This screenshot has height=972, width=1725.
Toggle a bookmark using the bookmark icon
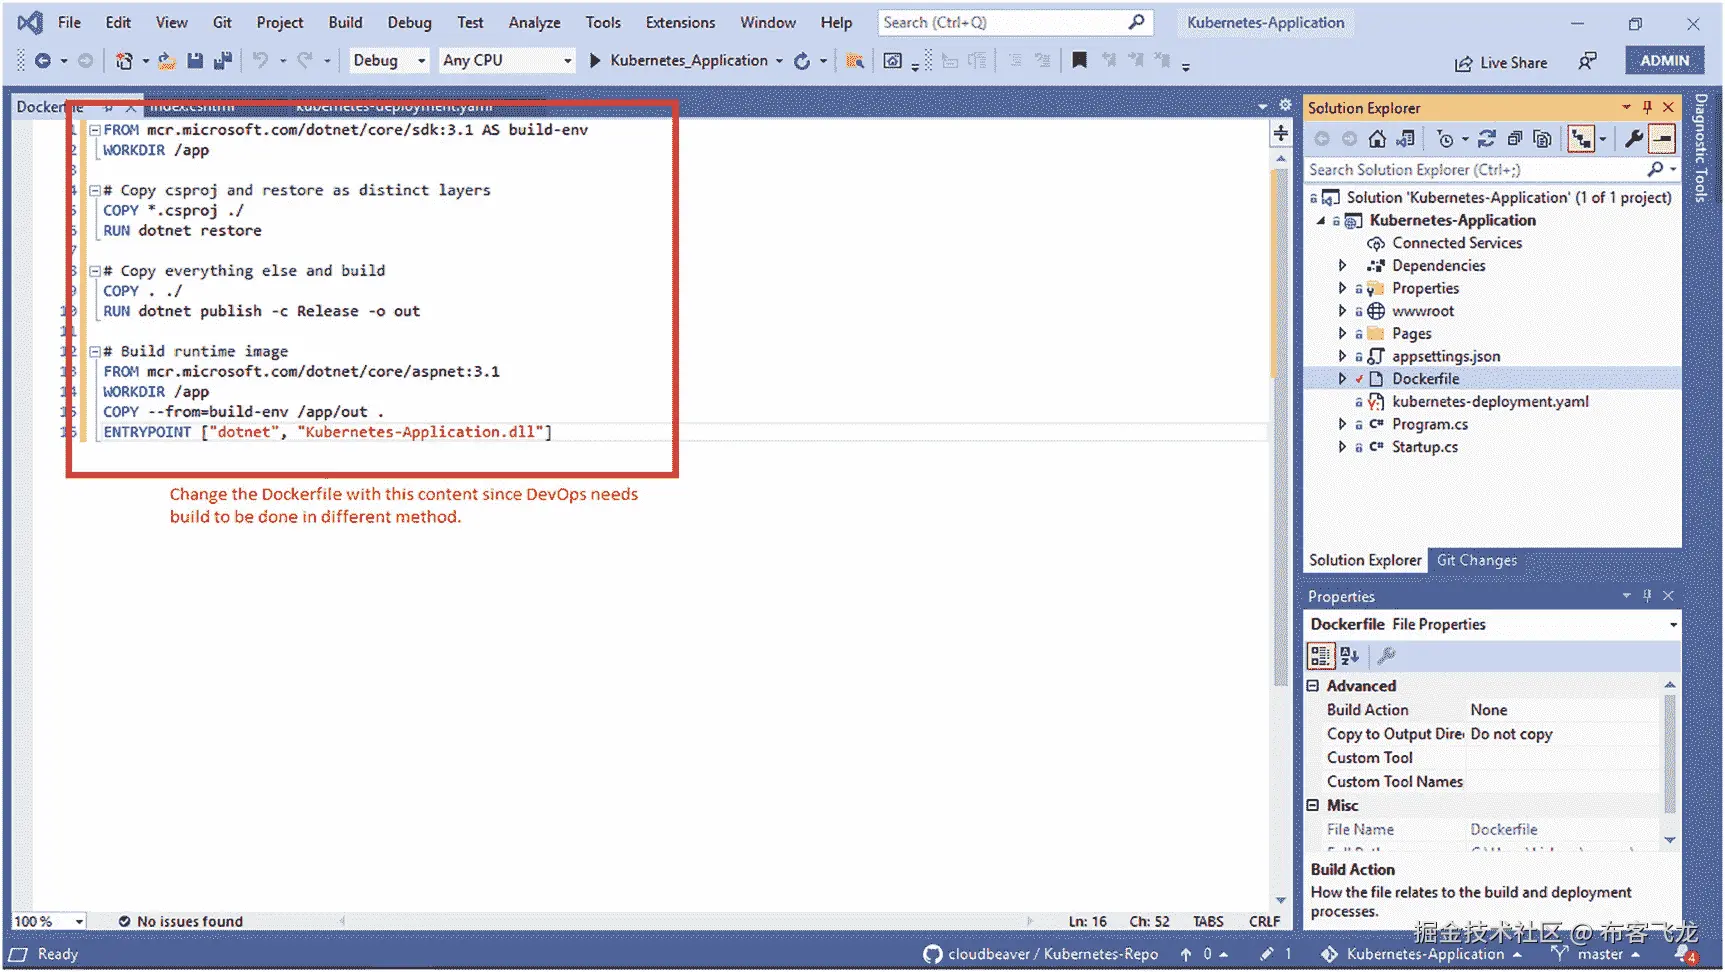coord(1080,60)
